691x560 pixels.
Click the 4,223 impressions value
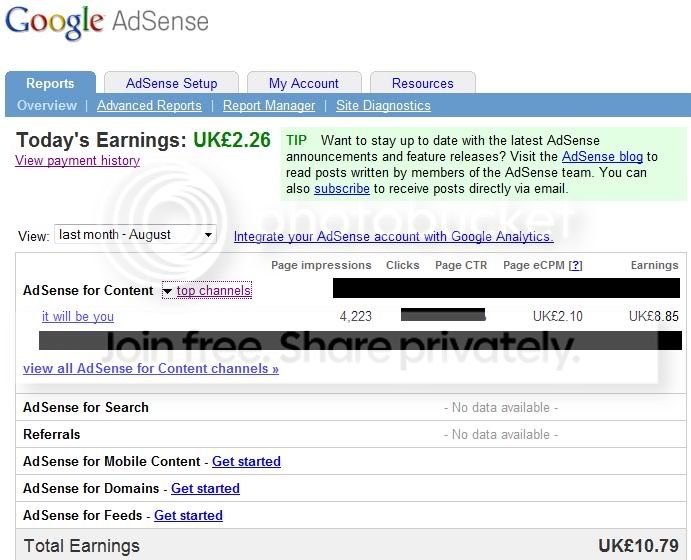[356, 316]
